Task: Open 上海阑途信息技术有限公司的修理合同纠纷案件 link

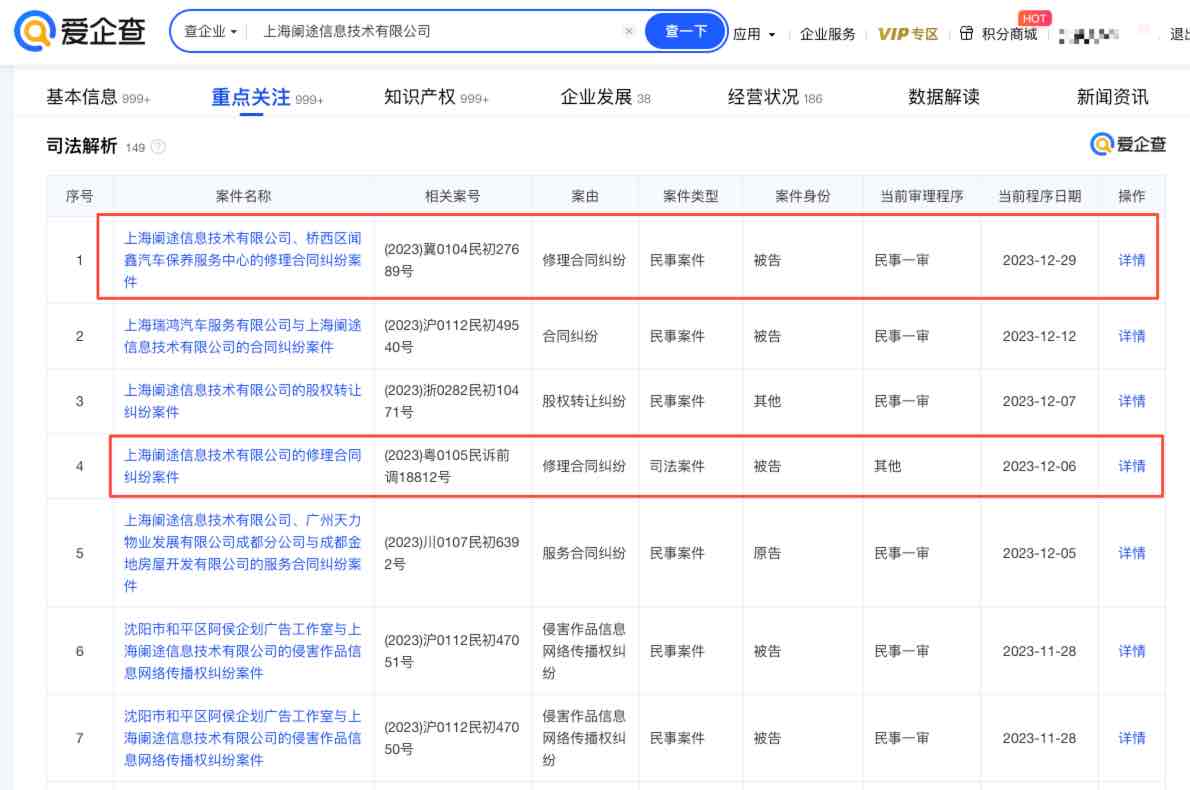Action: (243, 466)
